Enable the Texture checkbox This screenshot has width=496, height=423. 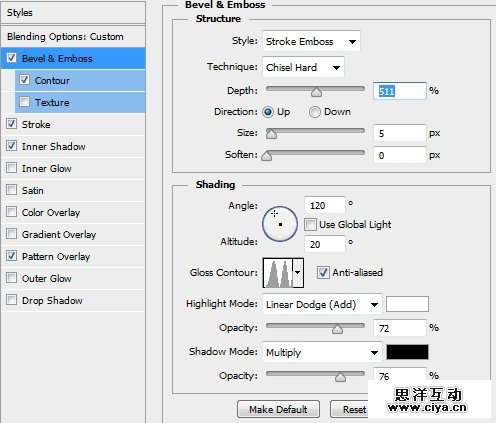pos(24,102)
